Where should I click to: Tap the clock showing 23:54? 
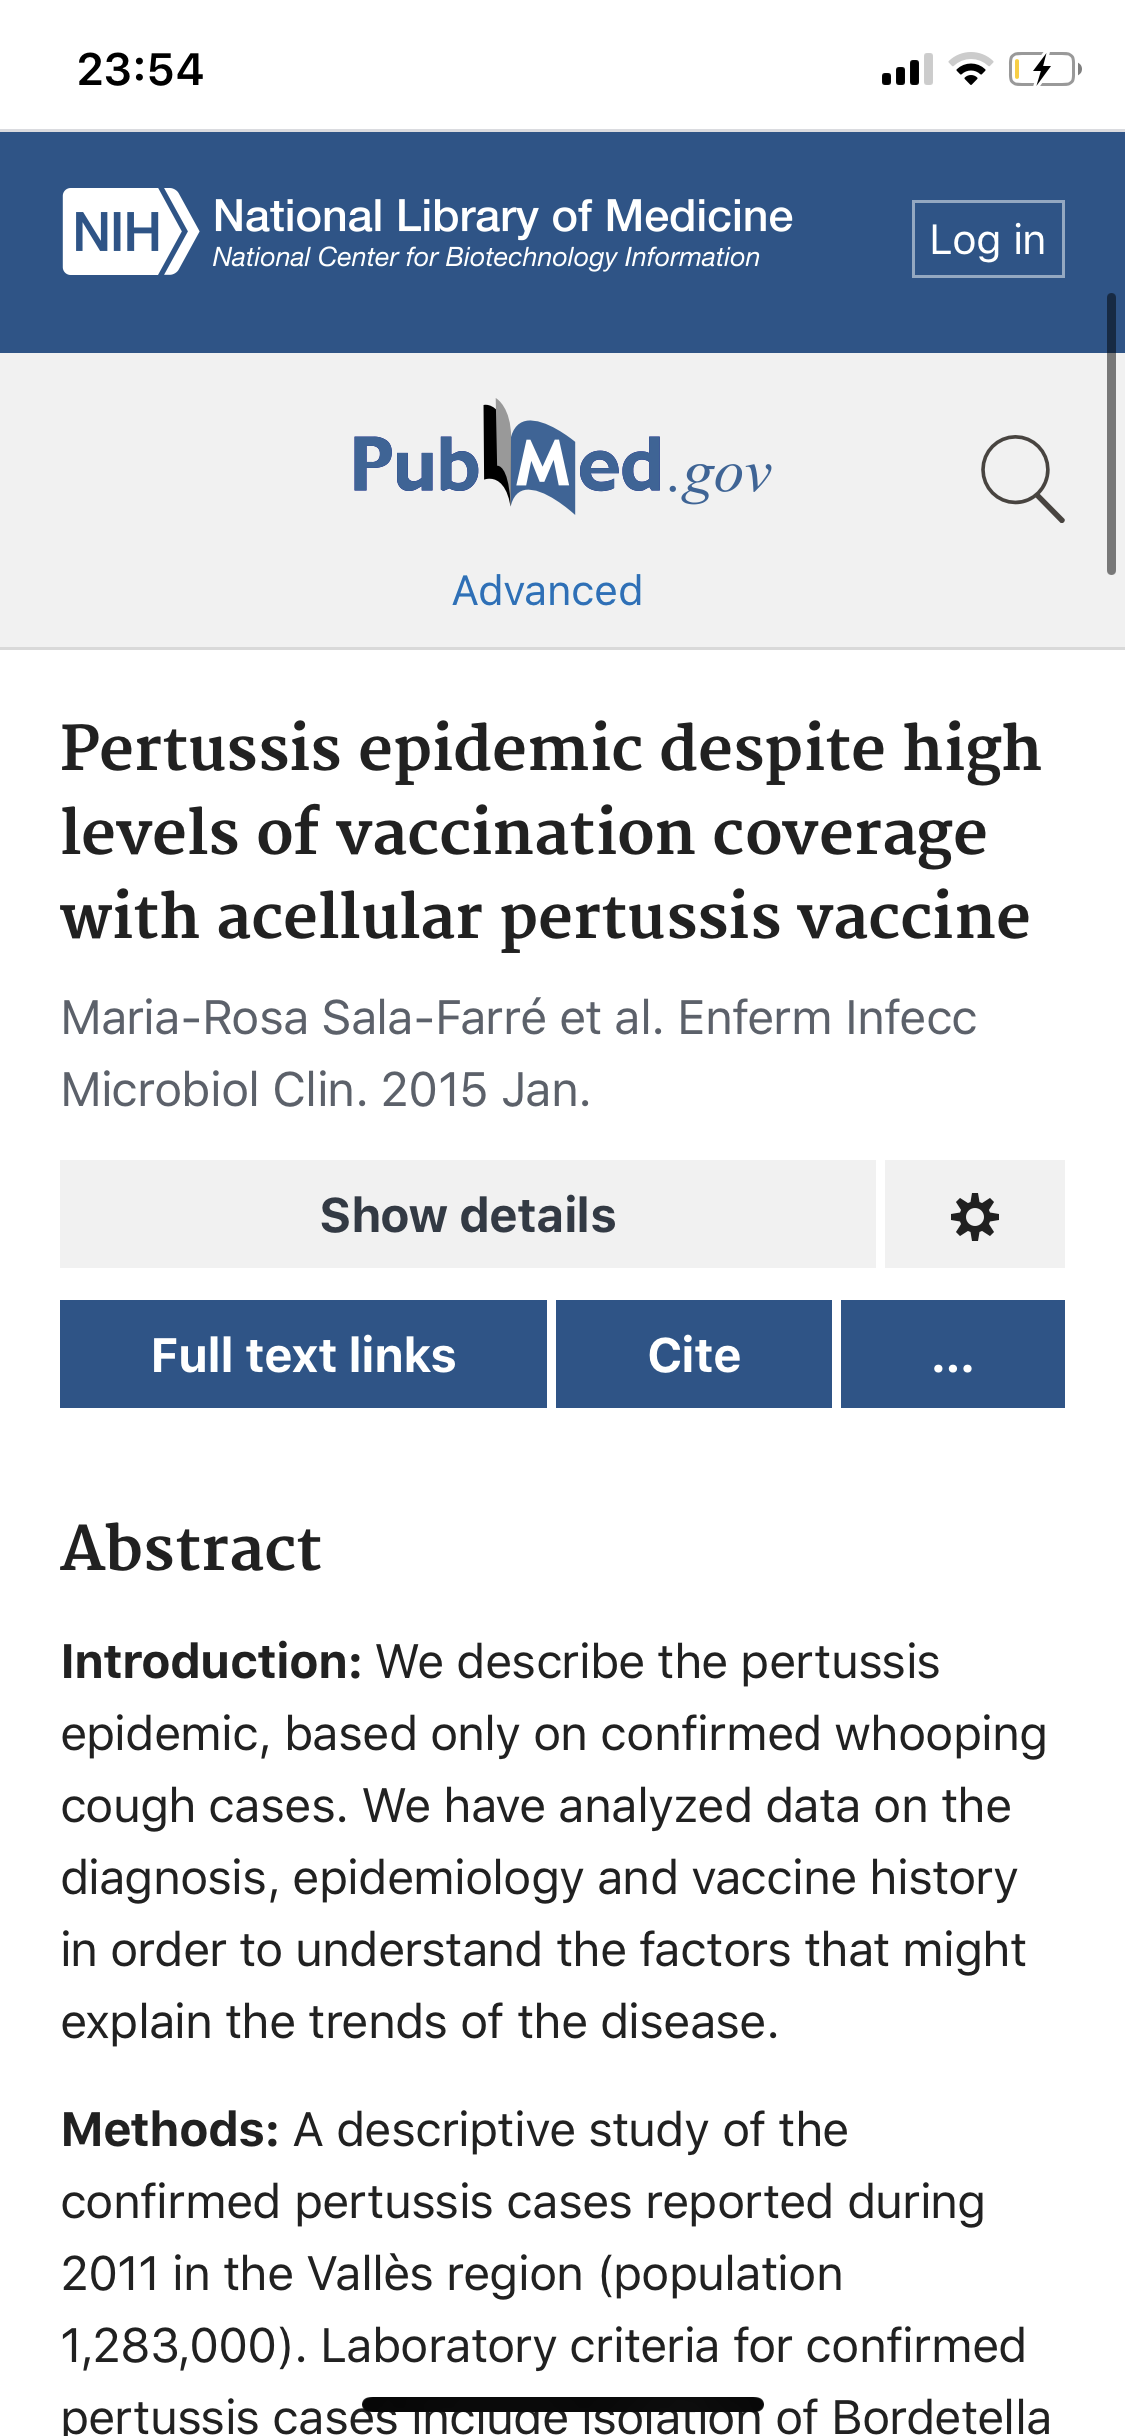tap(140, 70)
